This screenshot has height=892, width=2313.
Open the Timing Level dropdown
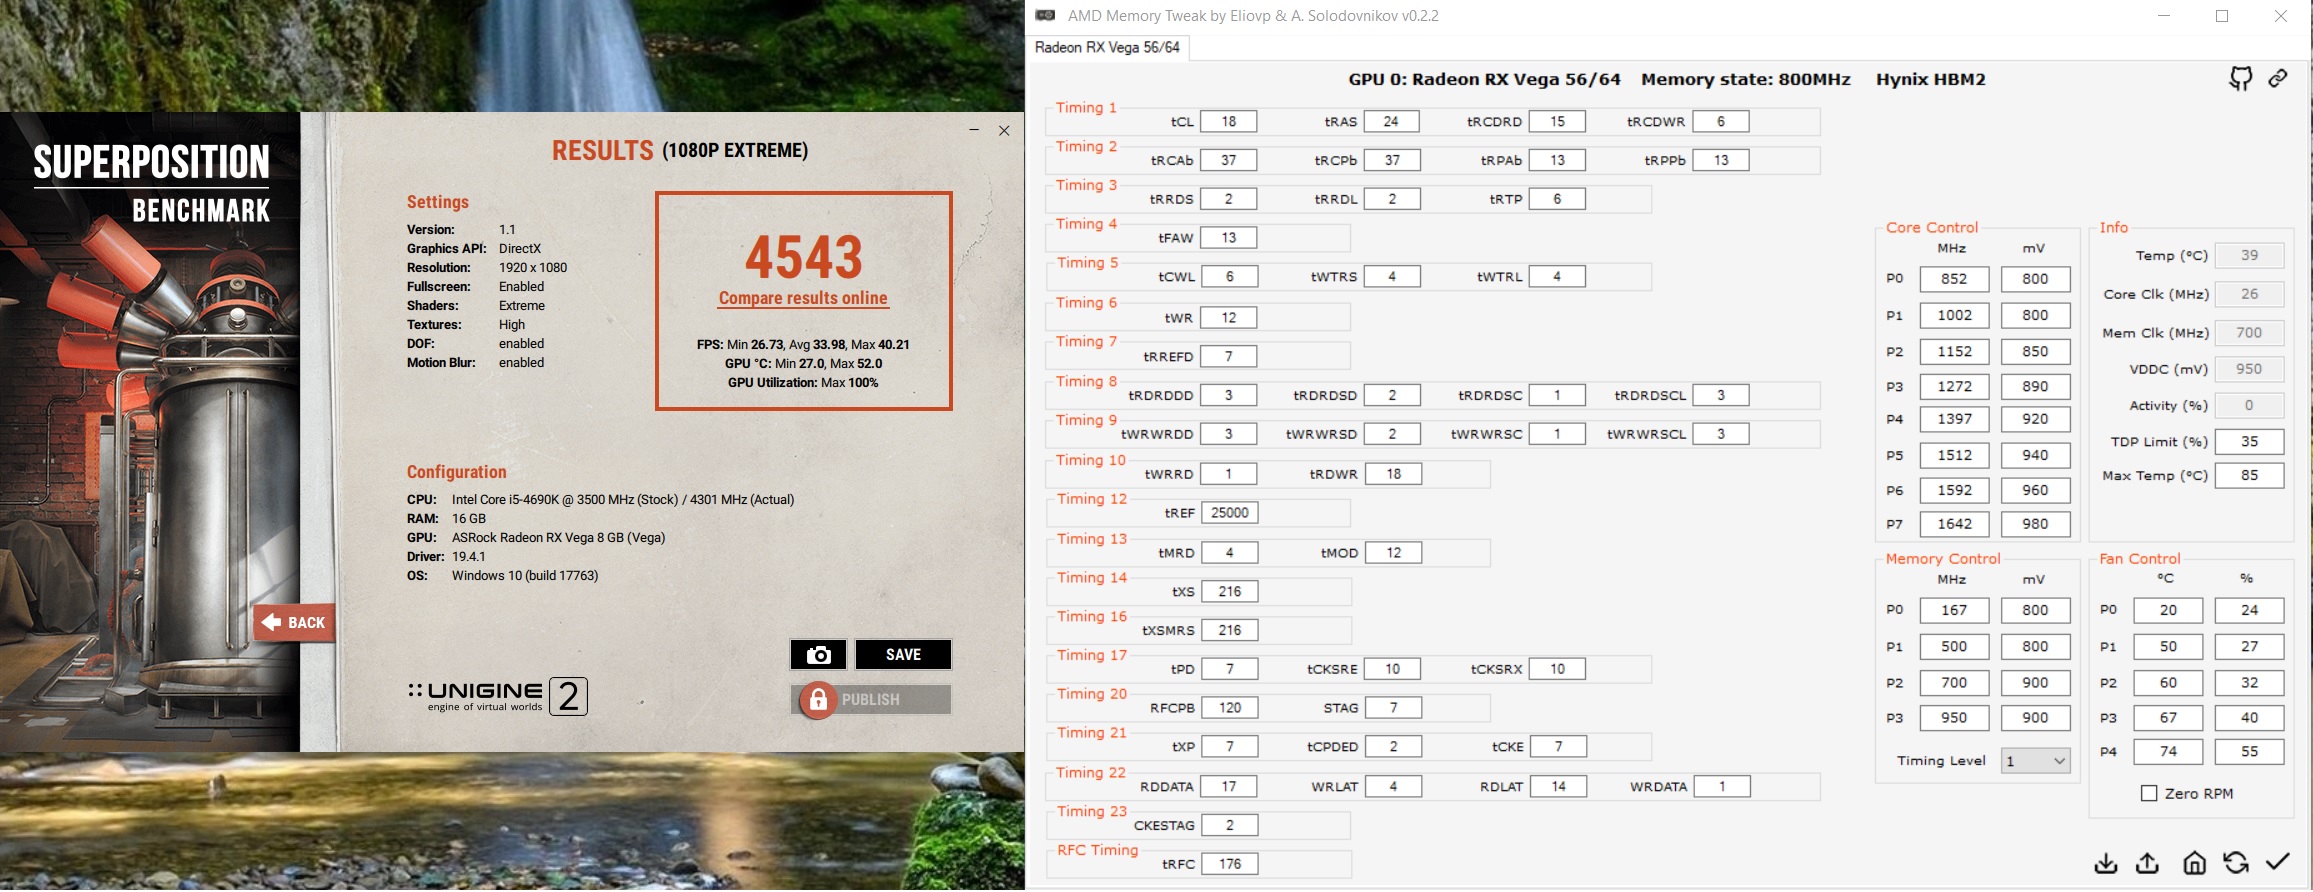pos(2035,761)
